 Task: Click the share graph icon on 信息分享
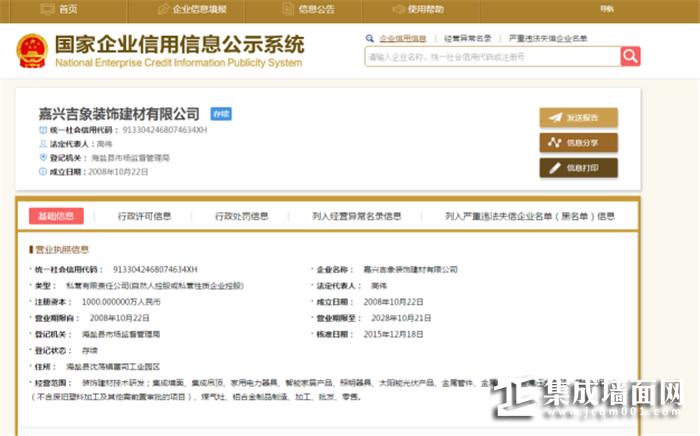(x=554, y=143)
